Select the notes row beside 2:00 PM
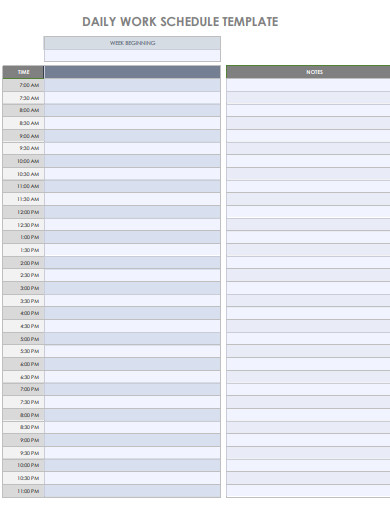The width and height of the screenshot is (390, 505). click(308, 263)
